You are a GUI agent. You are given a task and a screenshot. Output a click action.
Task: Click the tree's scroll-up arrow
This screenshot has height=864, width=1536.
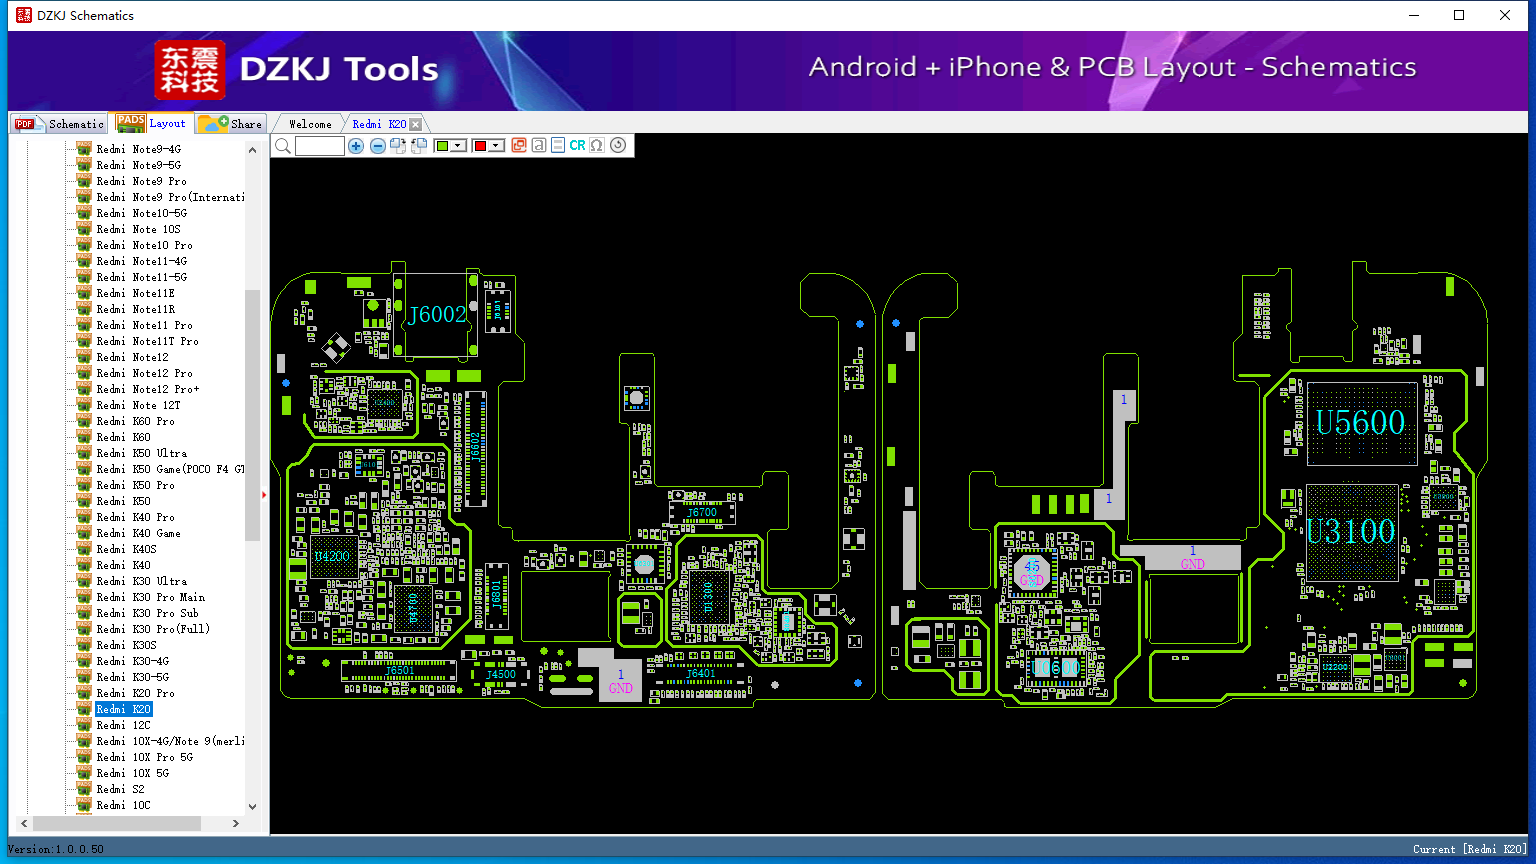coord(252,150)
